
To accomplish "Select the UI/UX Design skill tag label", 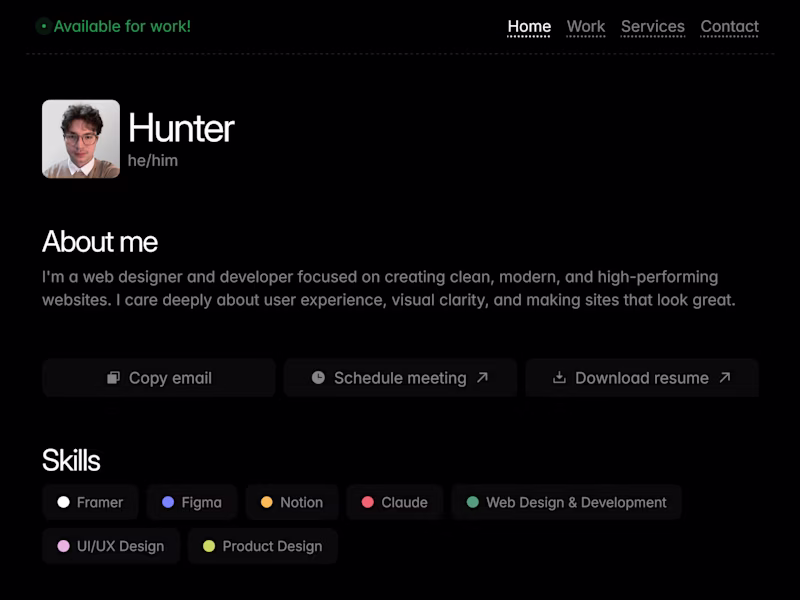I will [x=120, y=546].
